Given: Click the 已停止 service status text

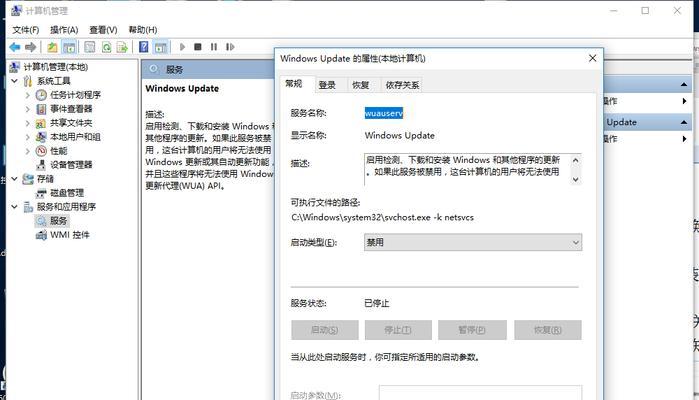Looking at the screenshot, I should (377, 303).
